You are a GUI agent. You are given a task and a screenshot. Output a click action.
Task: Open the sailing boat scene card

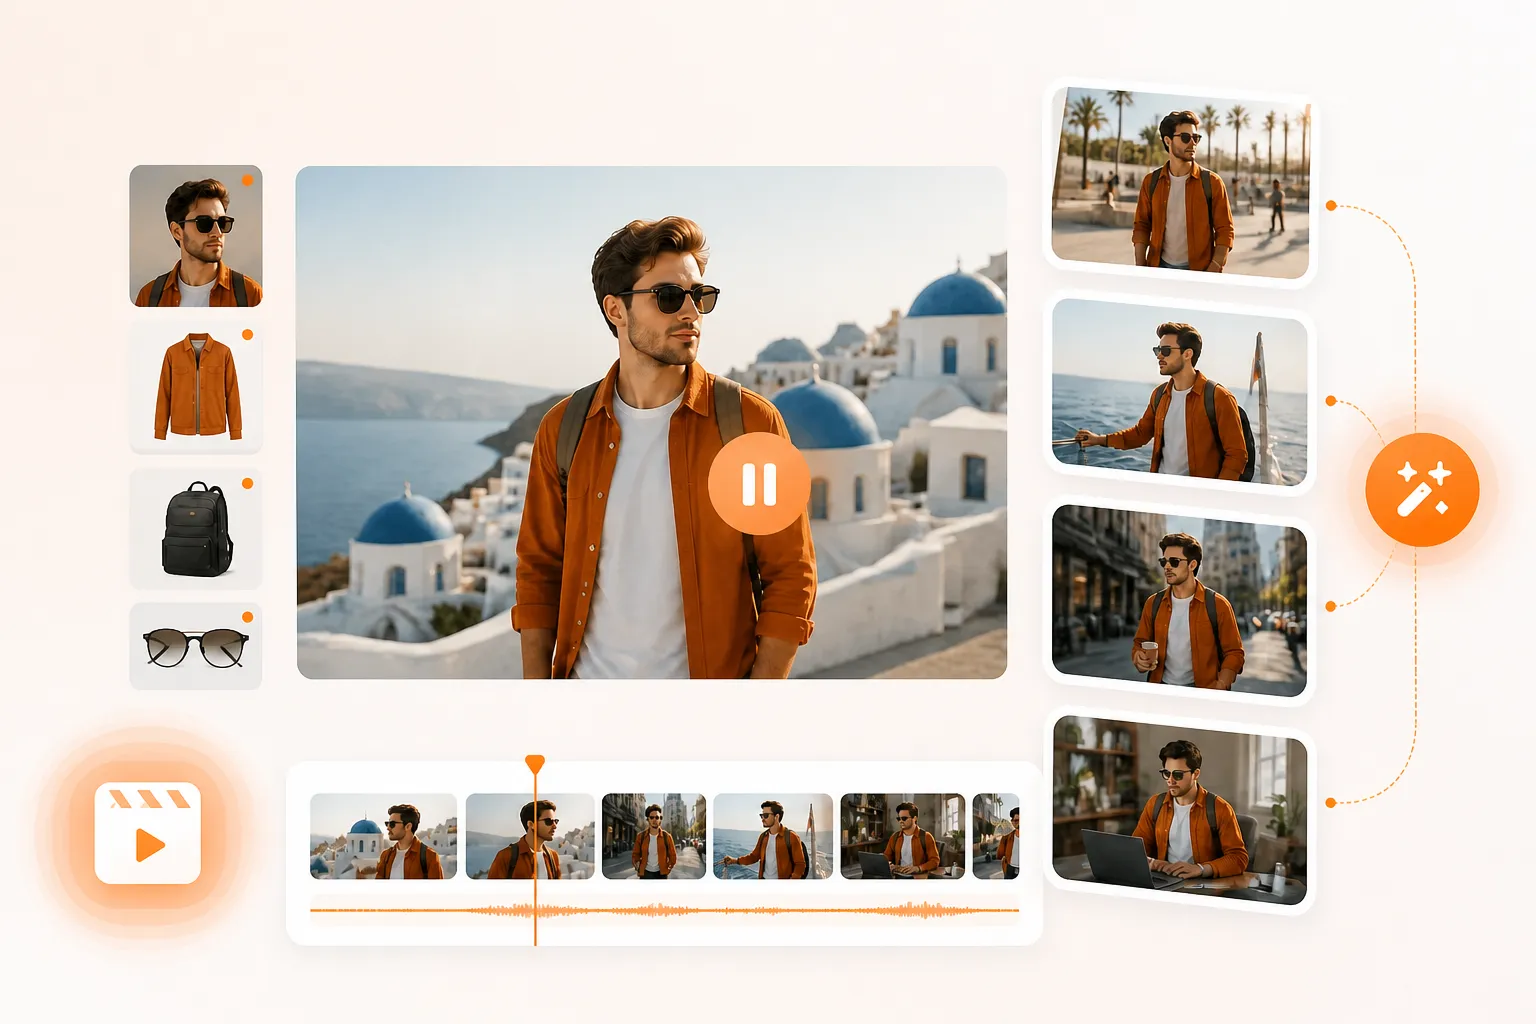click(x=1180, y=392)
